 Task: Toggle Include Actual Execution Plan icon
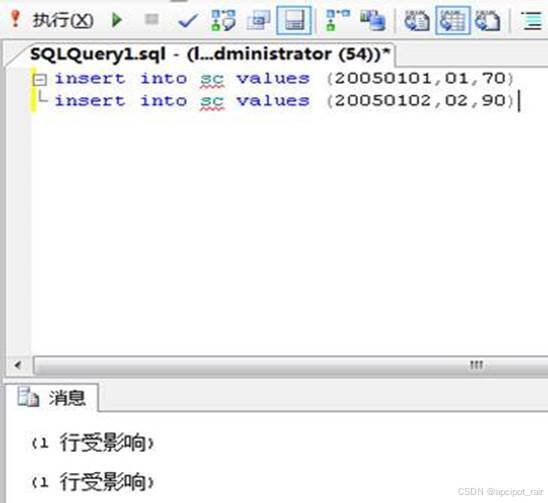(x=338, y=20)
